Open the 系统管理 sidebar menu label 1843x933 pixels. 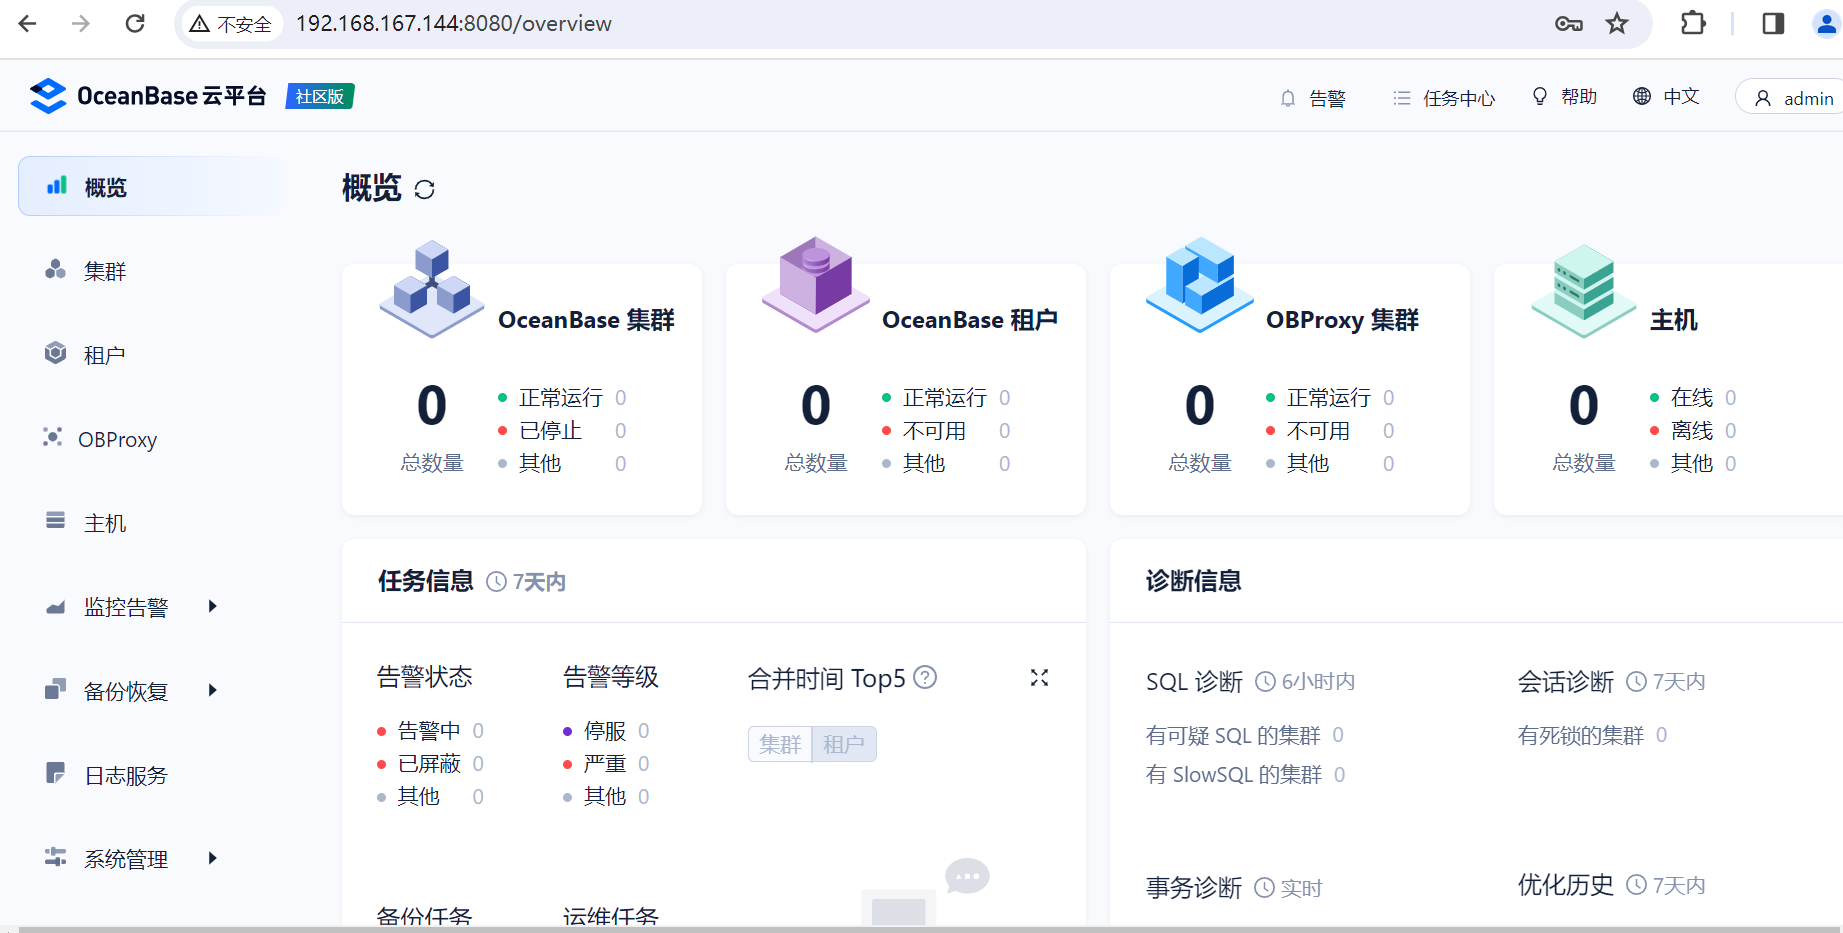pyautogui.click(x=126, y=859)
